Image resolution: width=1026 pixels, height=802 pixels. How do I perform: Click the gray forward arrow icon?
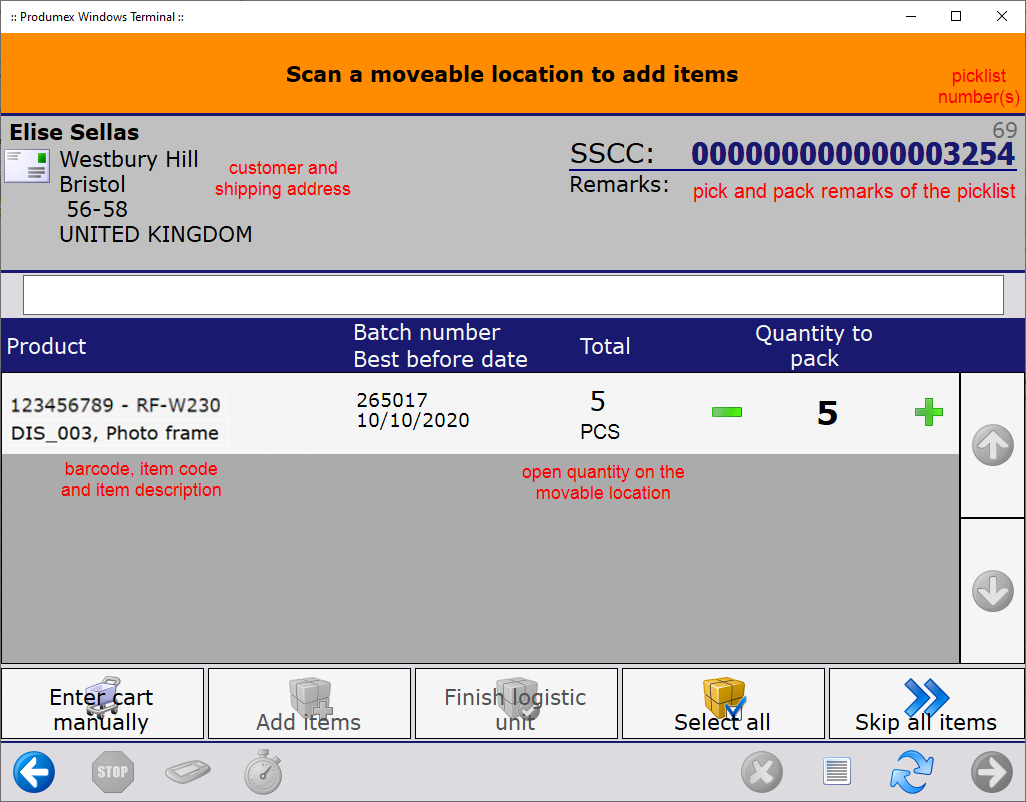(x=991, y=772)
